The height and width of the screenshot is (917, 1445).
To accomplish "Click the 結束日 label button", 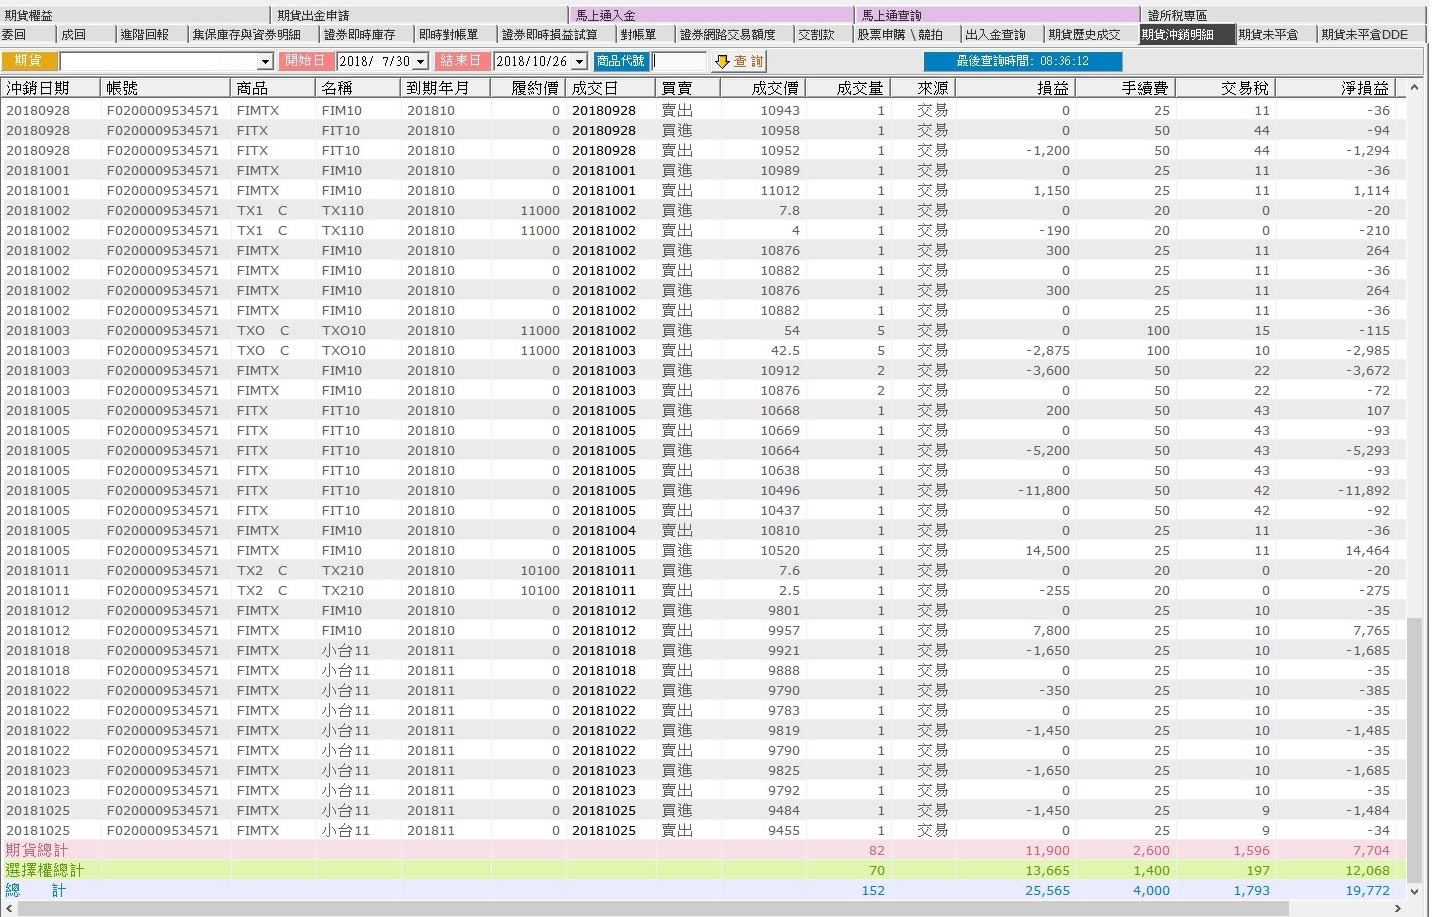I will (461, 61).
